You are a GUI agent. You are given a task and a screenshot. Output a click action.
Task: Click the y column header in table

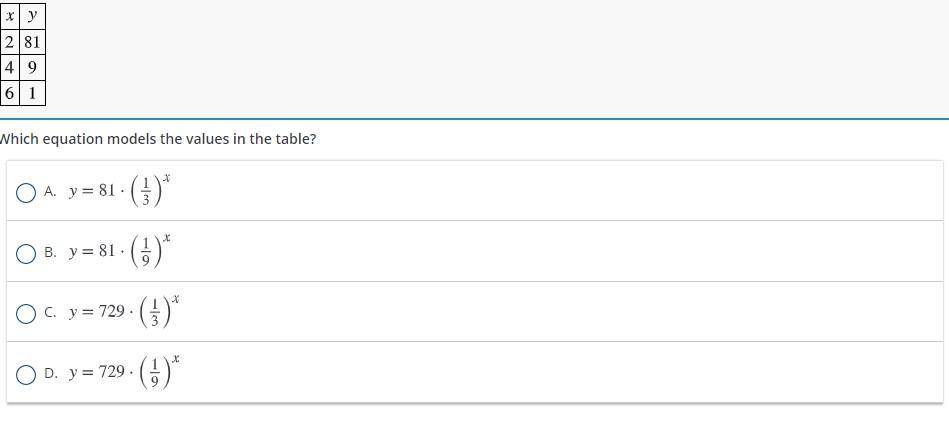point(32,16)
